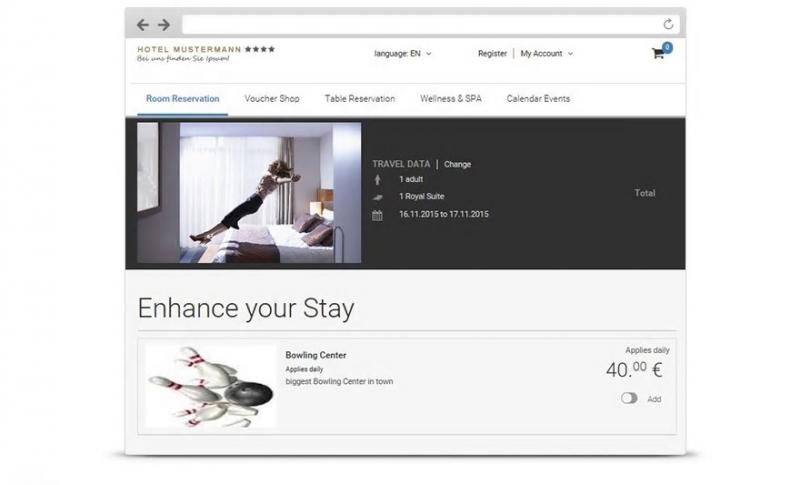
Task: Go to Wellness & SPA tab
Action: (x=451, y=98)
